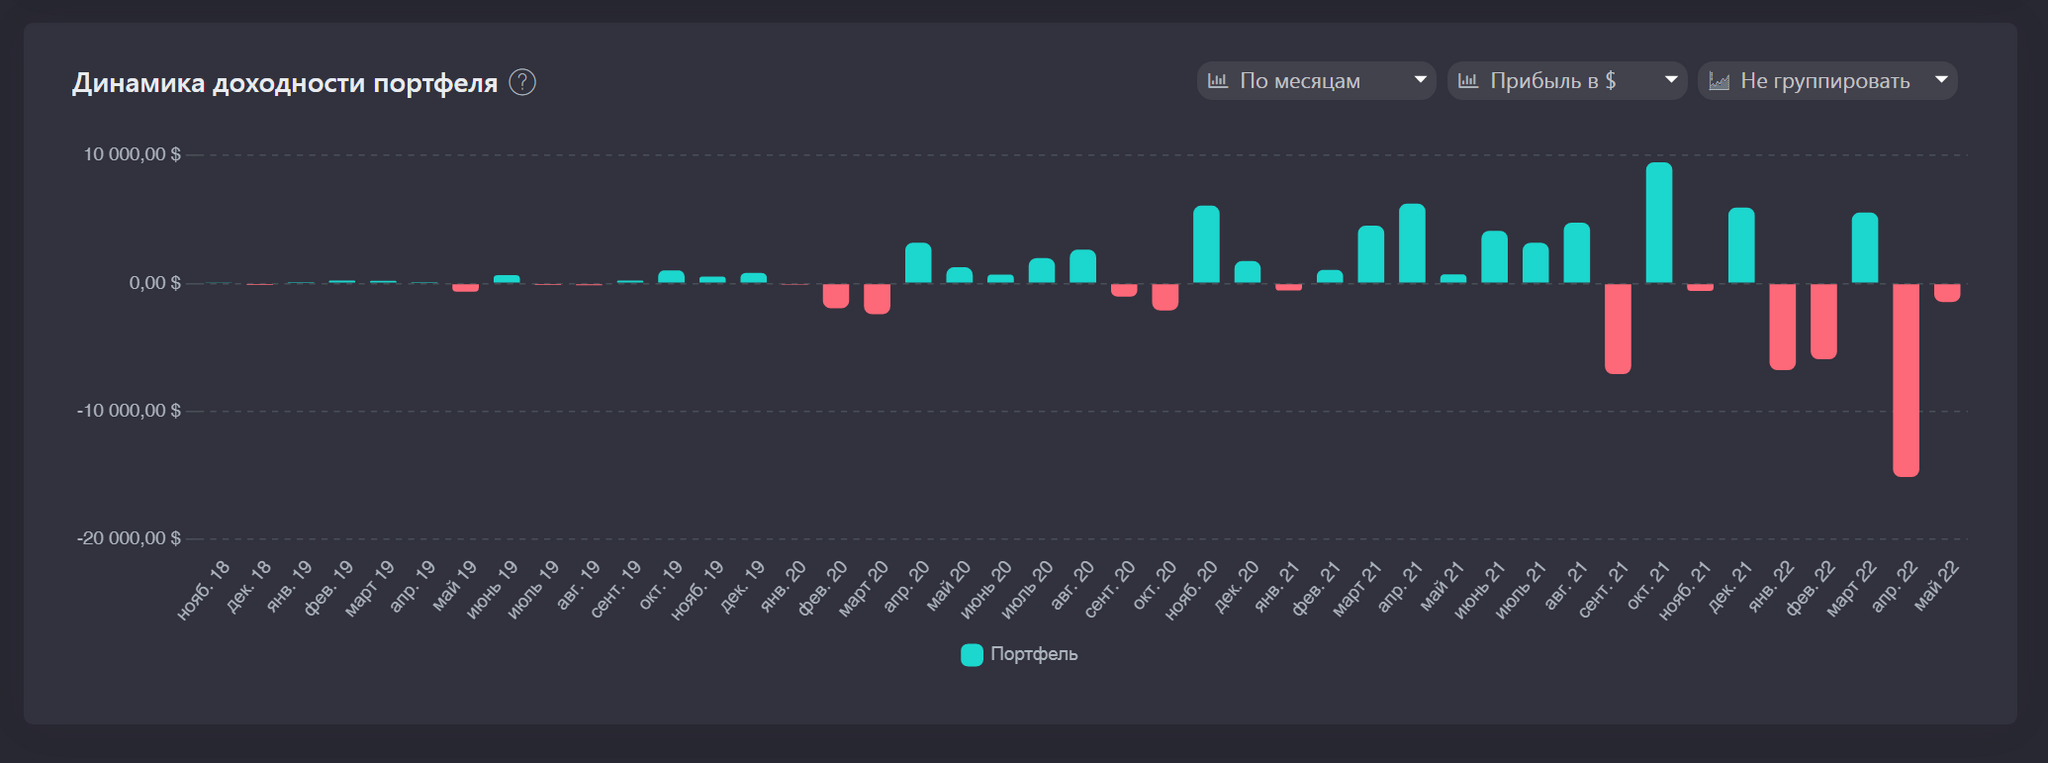This screenshot has height=763, width=2048.
Task: Select the red bar for май 19
Action: click(x=465, y=287)
